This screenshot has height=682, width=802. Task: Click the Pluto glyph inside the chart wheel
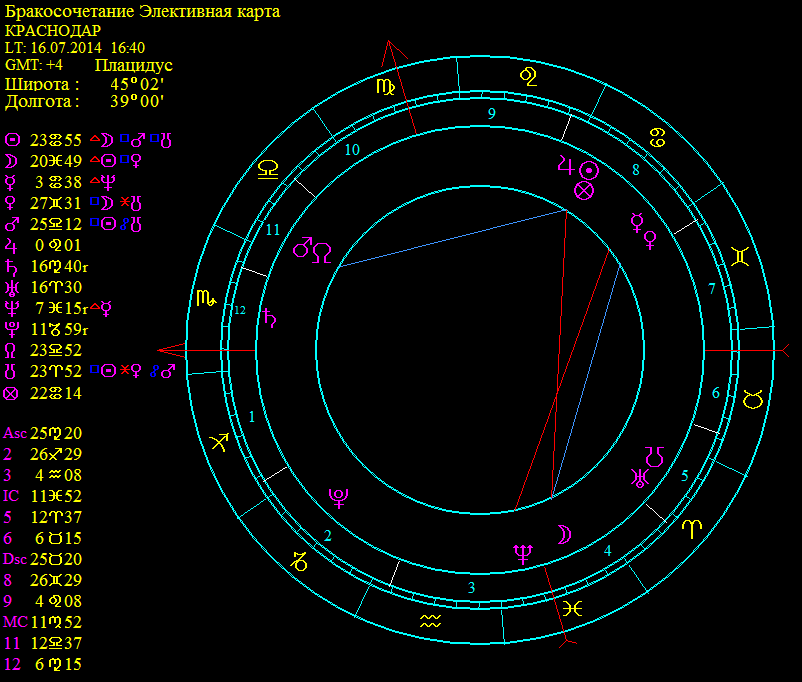(339, 498)
